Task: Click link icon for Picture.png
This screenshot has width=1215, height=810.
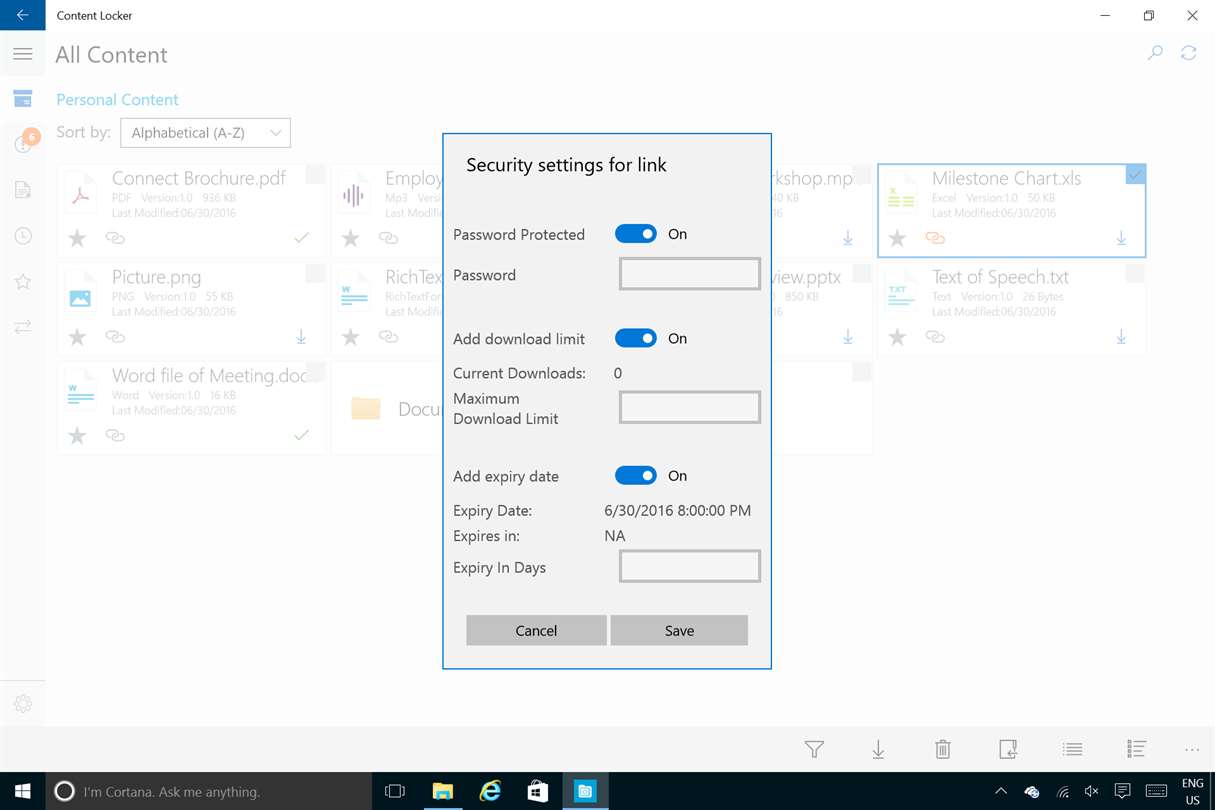Action: pyautogui.click(x=115, y=337)
